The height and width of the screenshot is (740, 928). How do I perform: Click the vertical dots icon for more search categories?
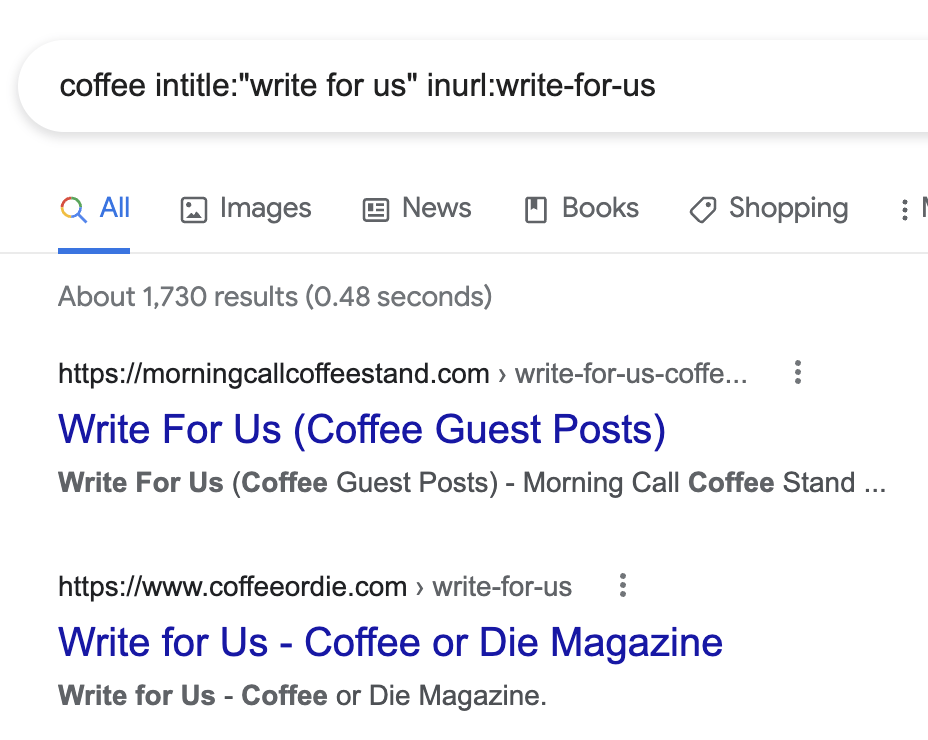click(907, 208)
